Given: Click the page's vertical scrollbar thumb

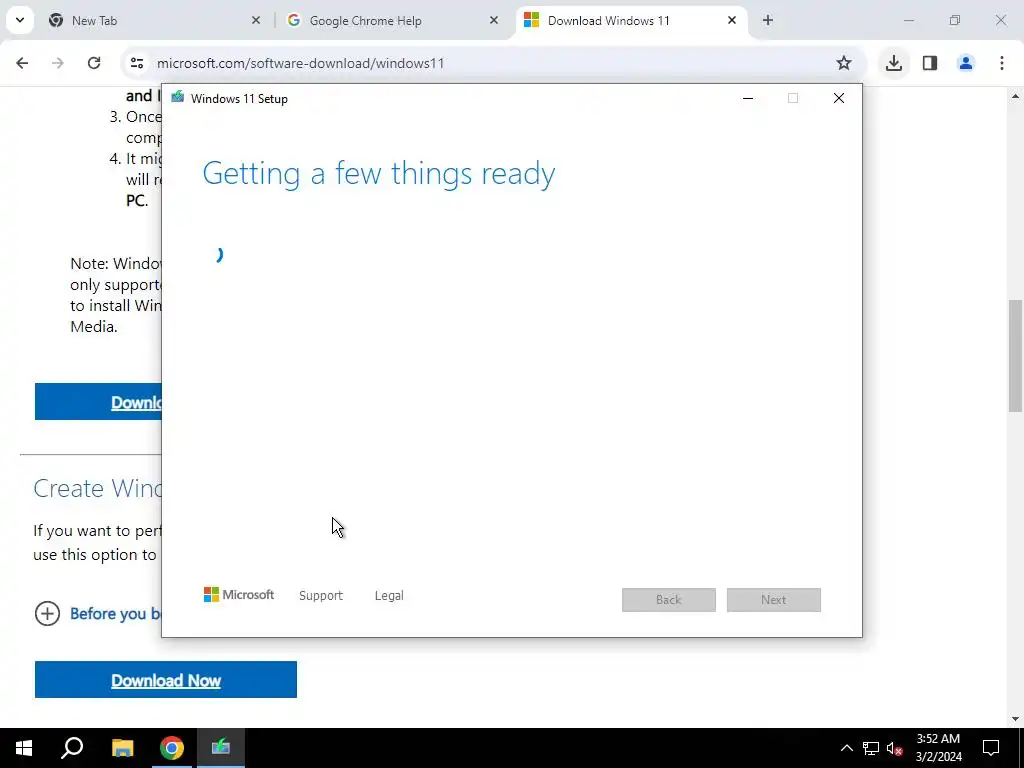Looking at the screenshot, I should point(1015,355).
